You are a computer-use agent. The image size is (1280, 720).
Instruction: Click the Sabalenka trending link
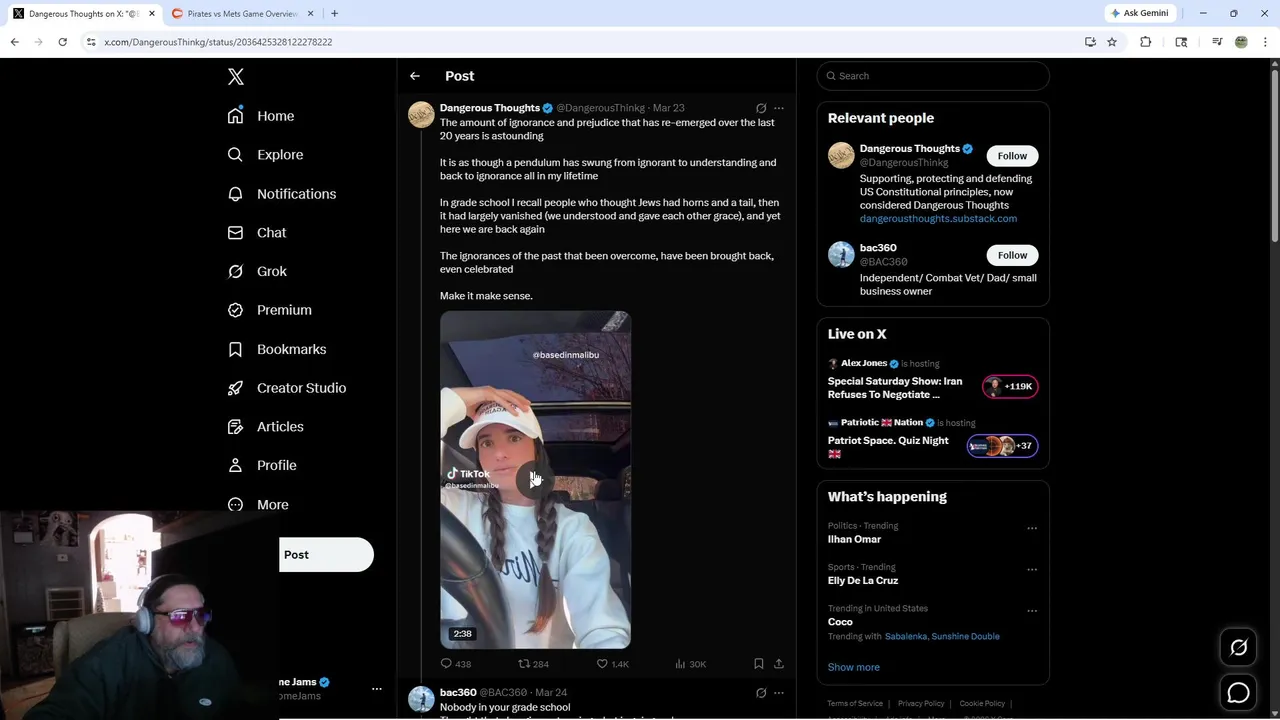click(x=906, y=637)
